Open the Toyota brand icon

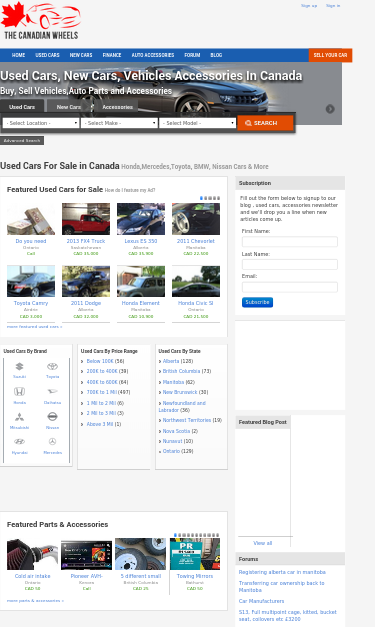(x=52, y=367)
